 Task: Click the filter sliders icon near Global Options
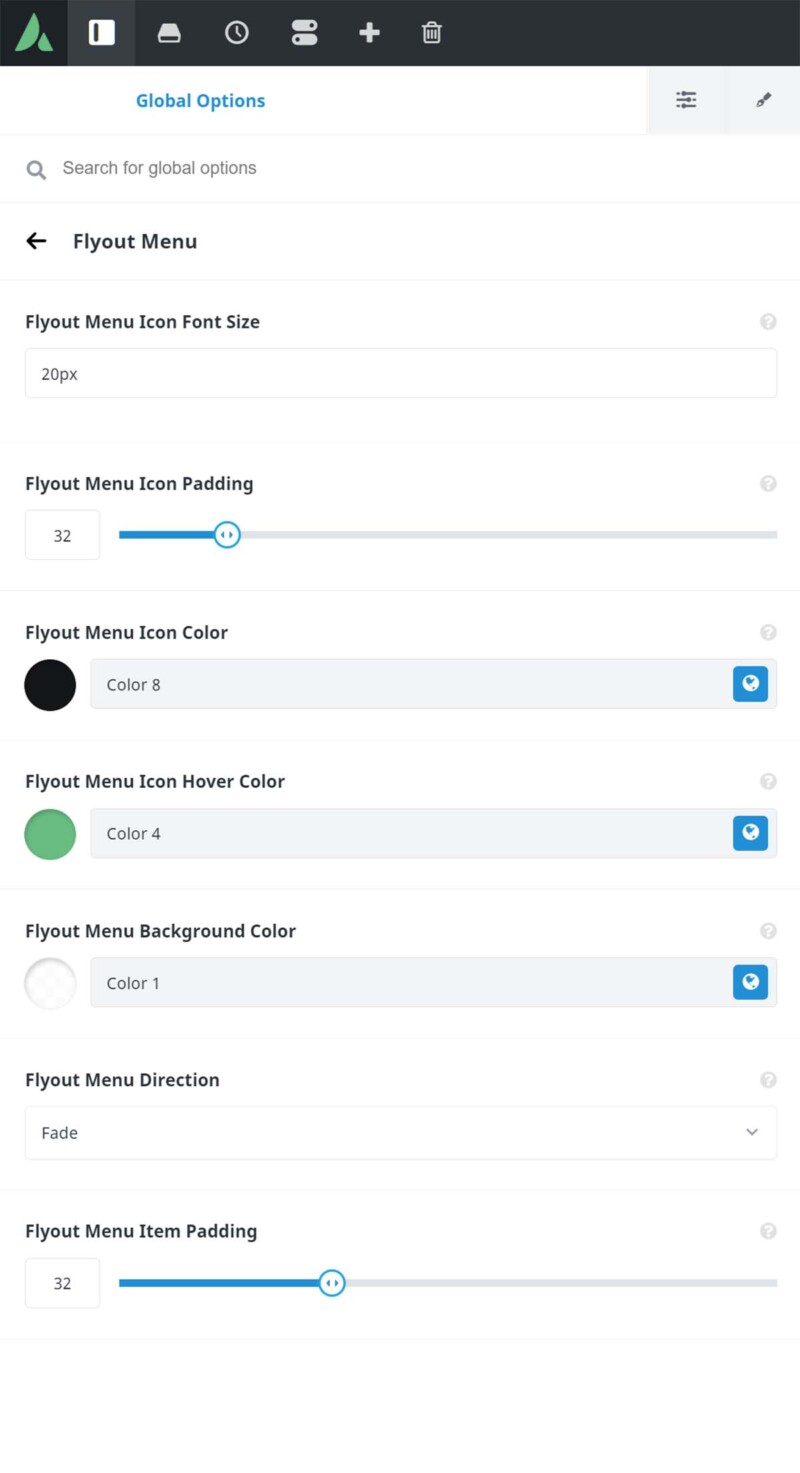(x=686, y=99)
